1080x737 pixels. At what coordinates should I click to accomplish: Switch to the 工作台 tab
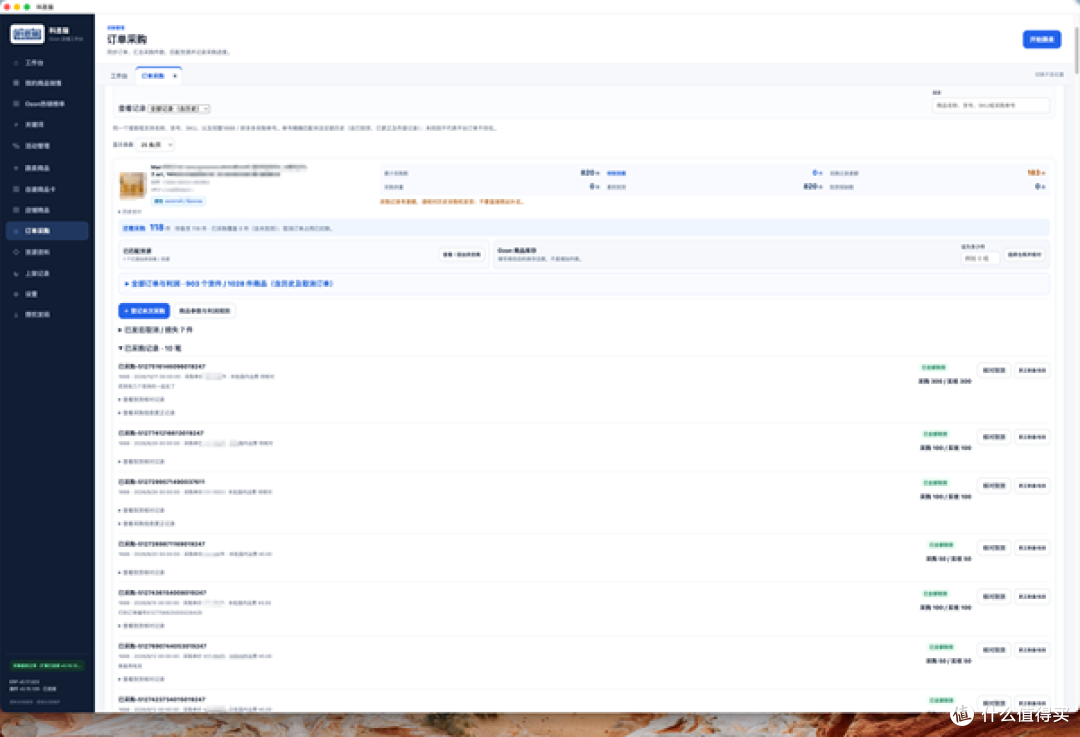(119, 76)
